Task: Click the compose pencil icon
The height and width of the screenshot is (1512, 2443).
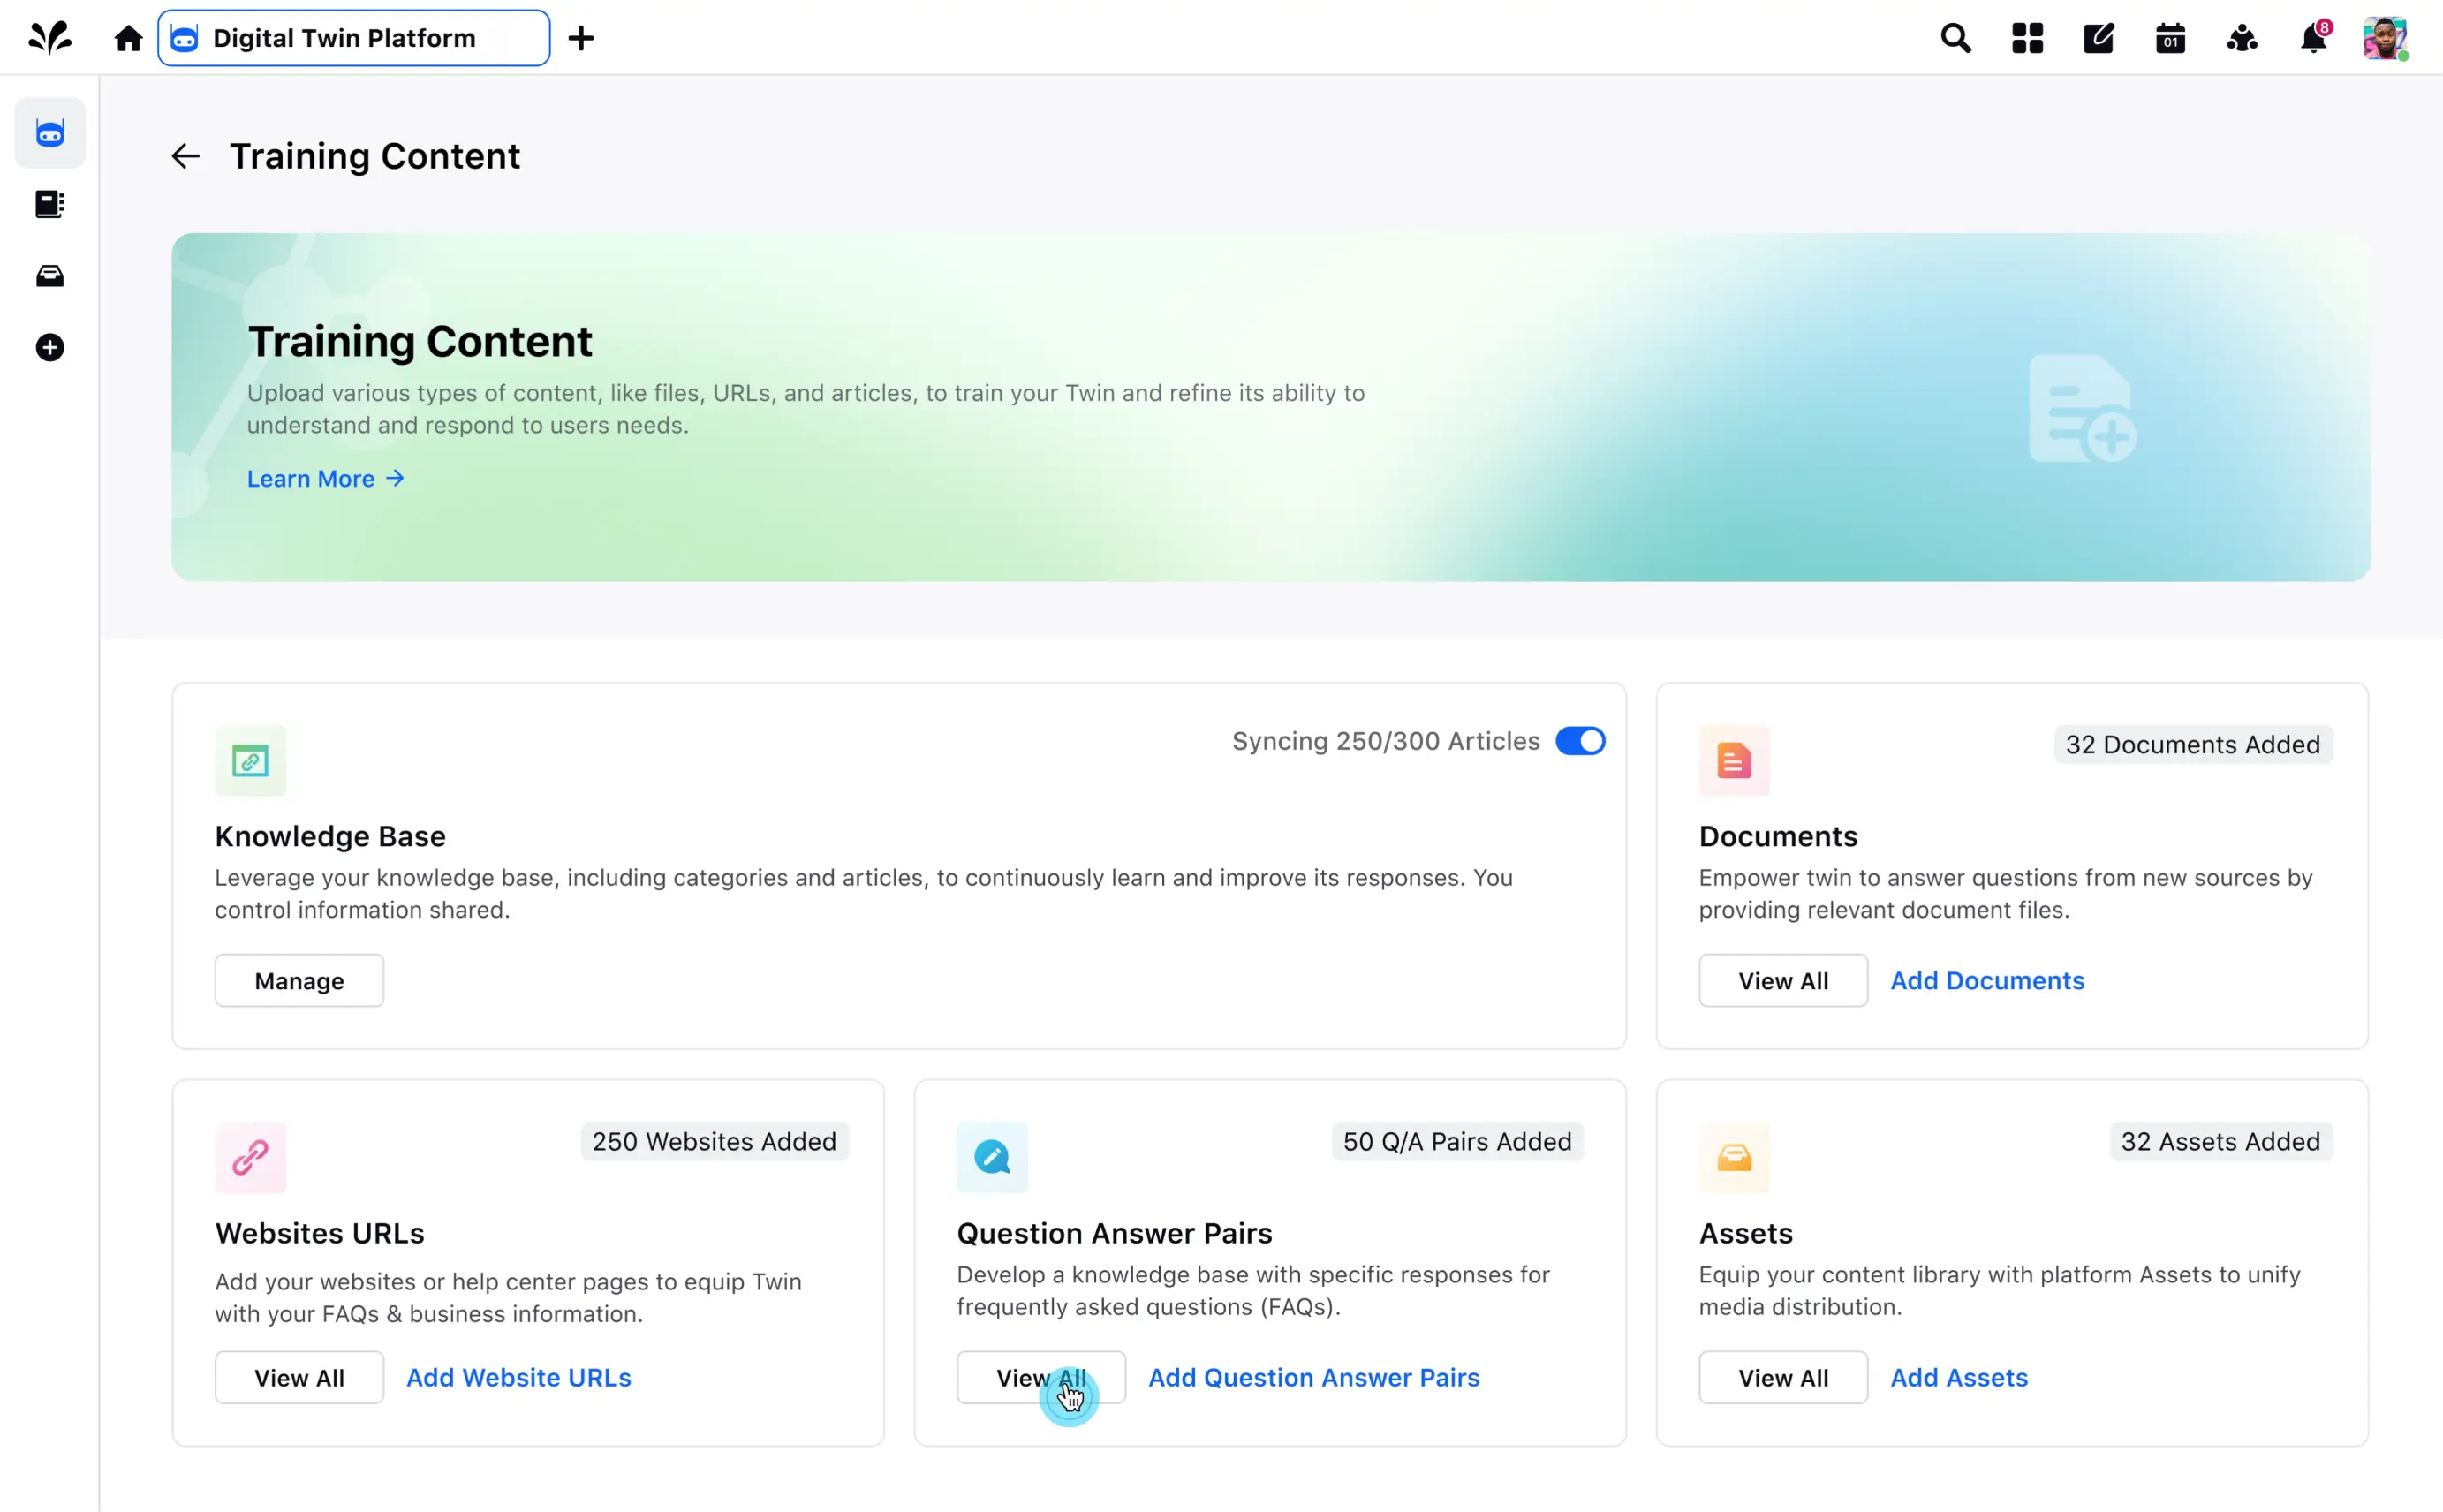Action: pos(2098,38)
